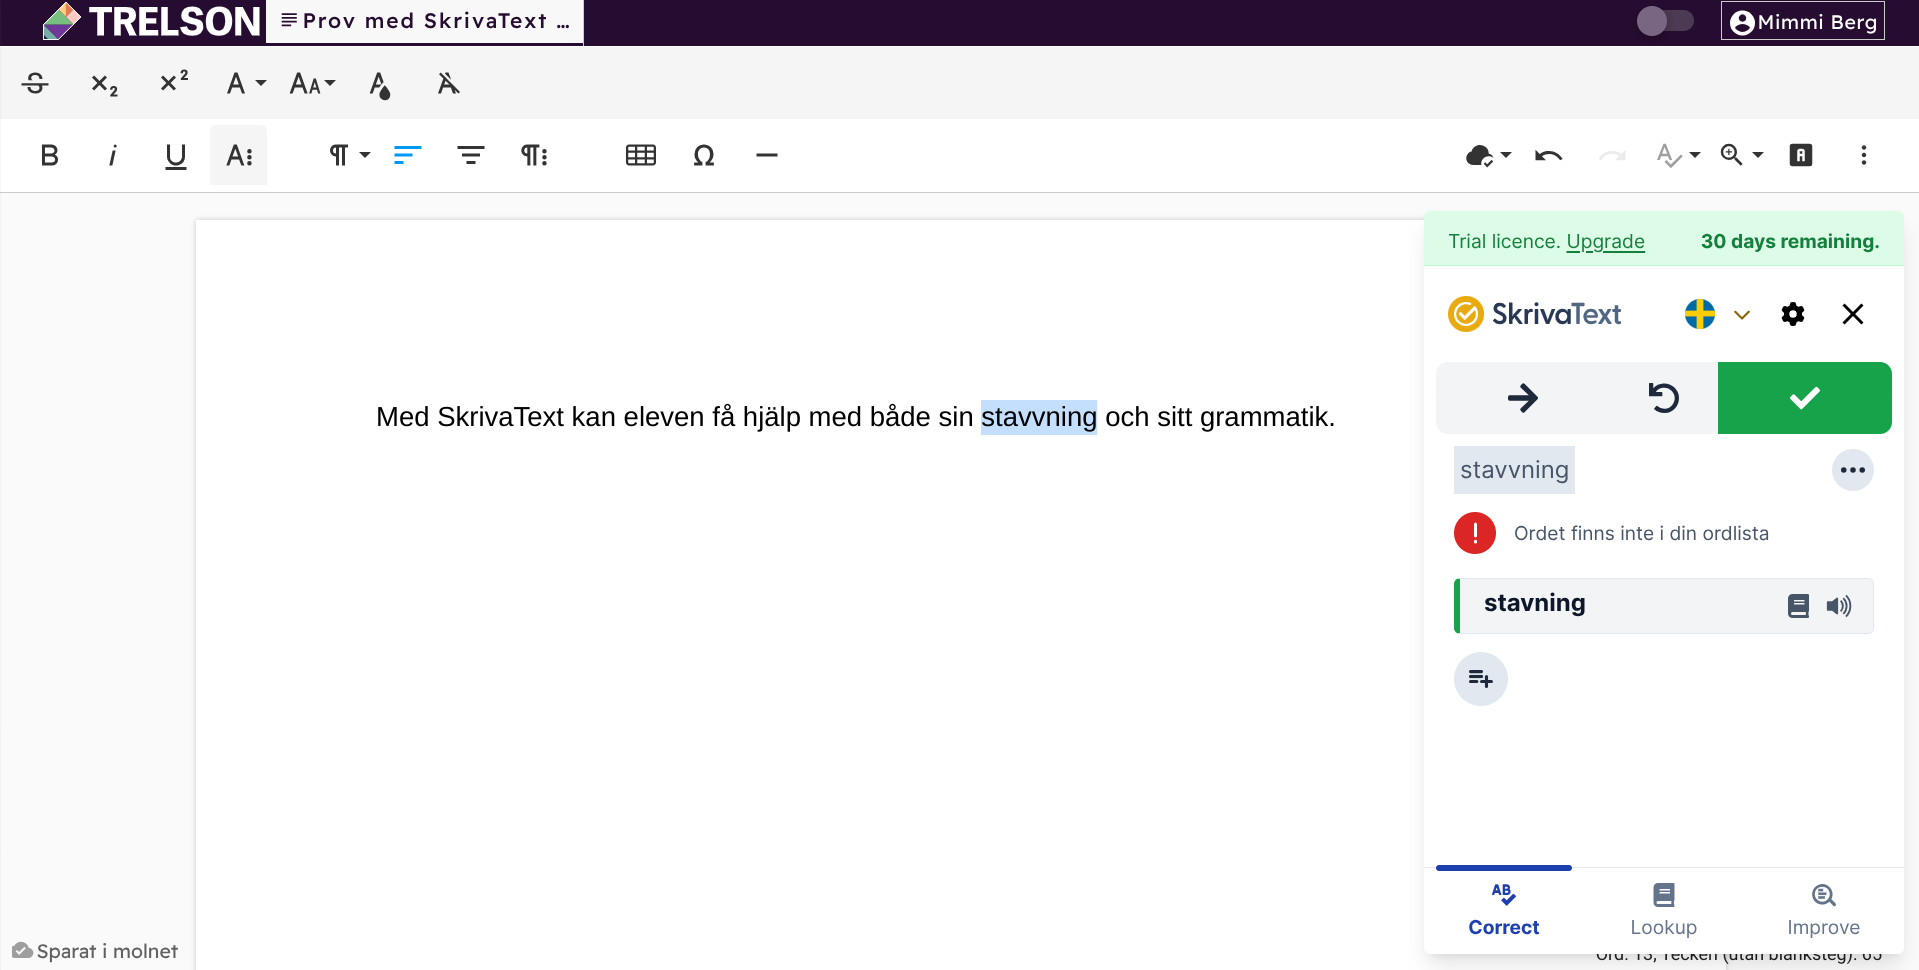Insert a table
The height and width of the screenshot is (970, 1919).
(x=641, y=155)
